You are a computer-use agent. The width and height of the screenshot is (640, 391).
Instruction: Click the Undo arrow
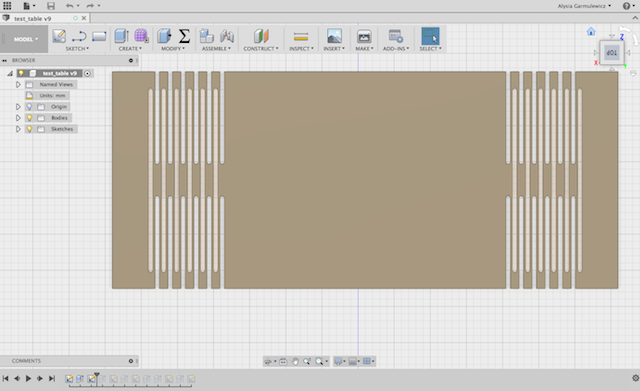[x=69, y=6]
